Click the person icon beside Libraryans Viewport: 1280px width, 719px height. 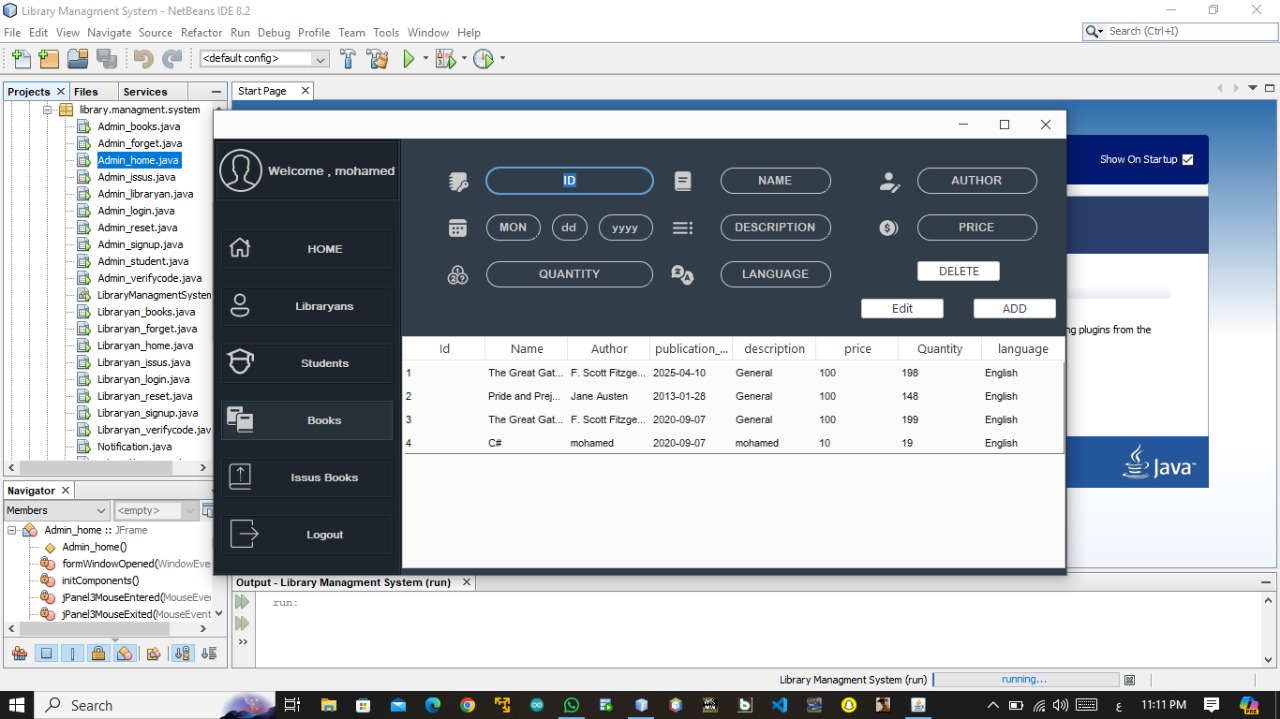pos(240,305)
